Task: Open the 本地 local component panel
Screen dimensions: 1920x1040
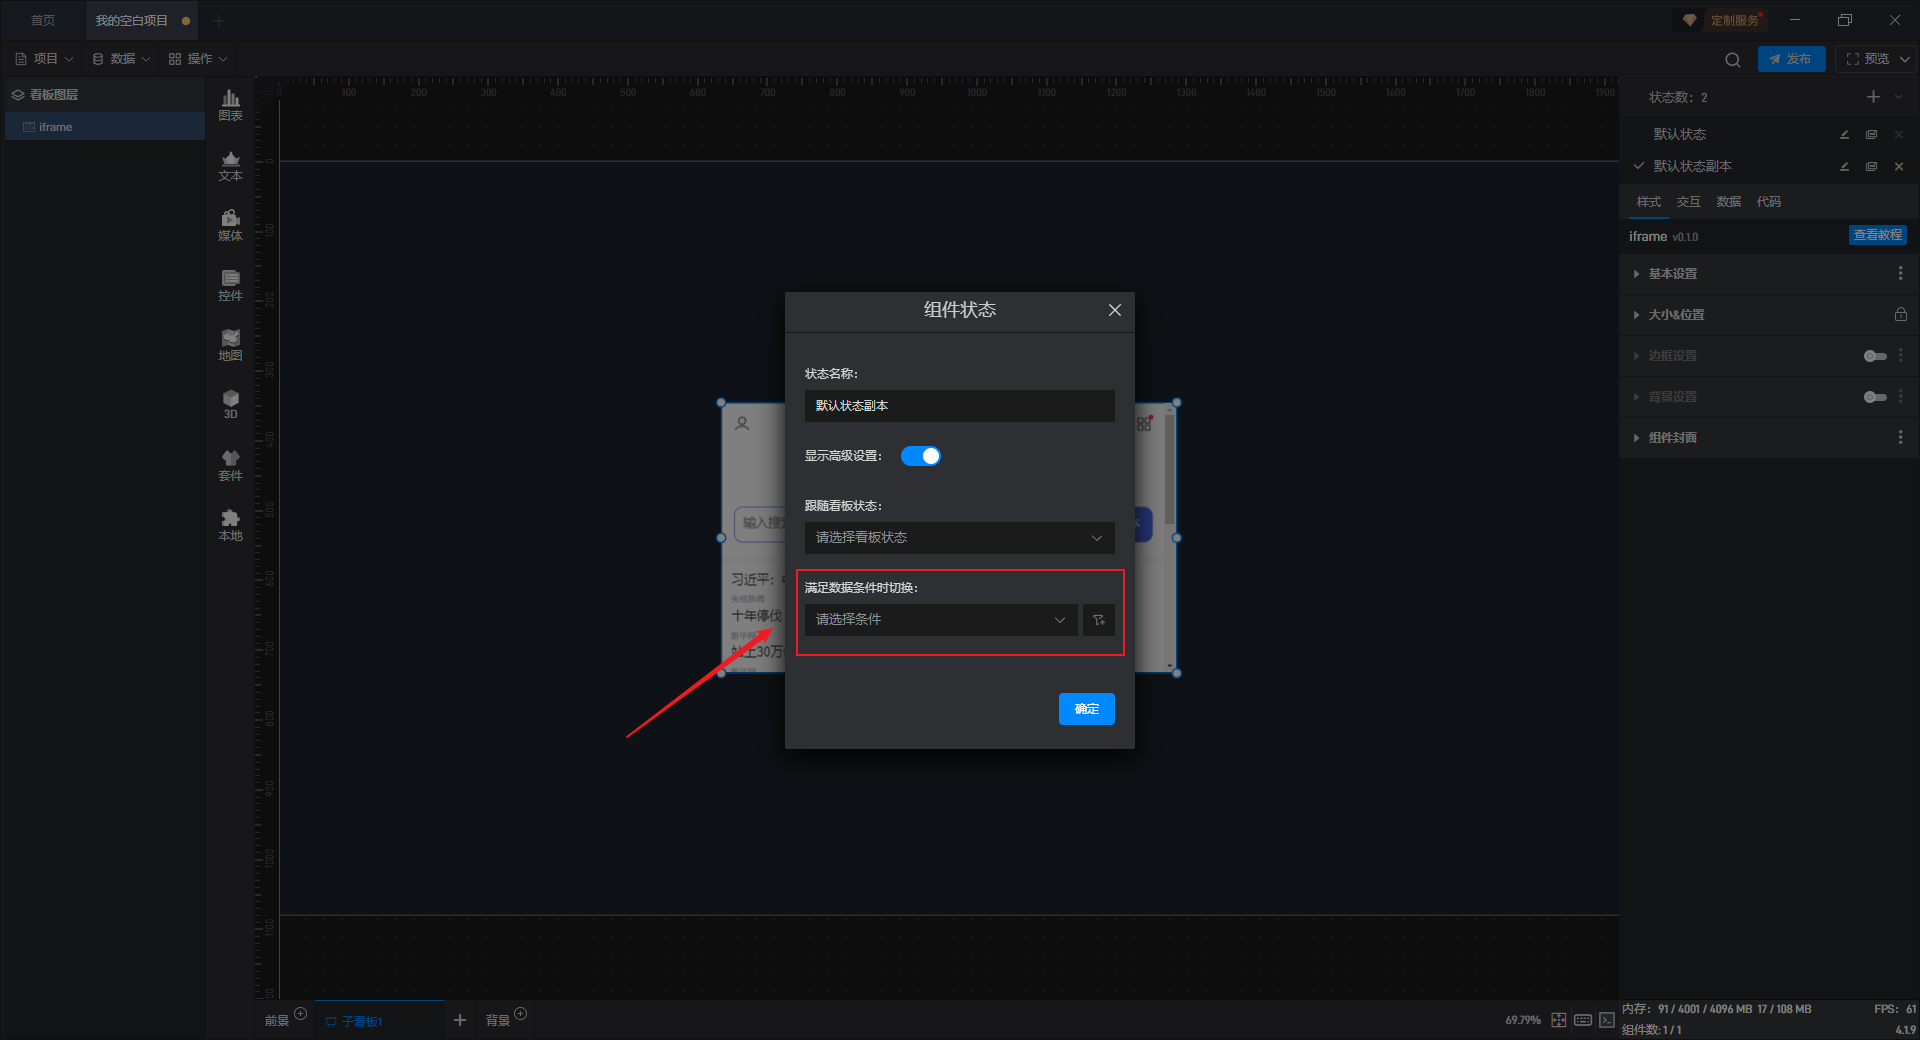Action: 230,525
